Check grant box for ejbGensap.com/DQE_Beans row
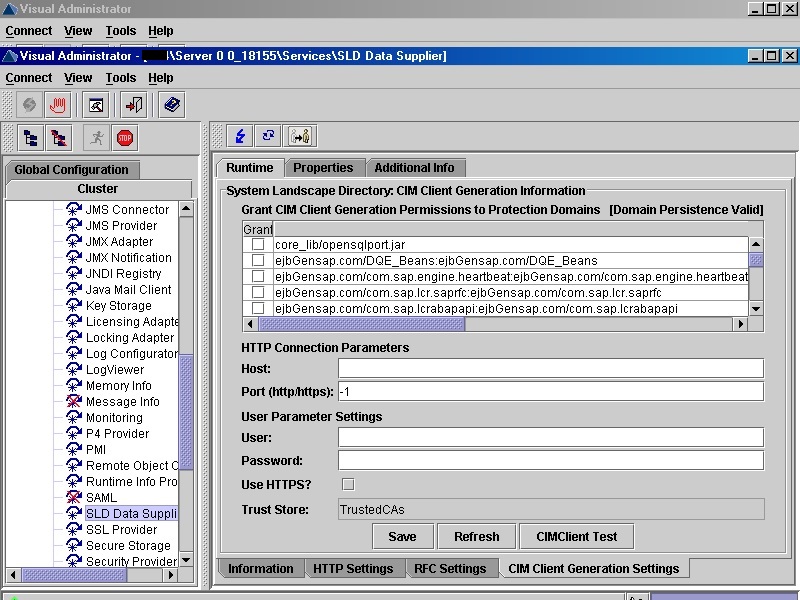This screenshot has width=800, height=600. [x=258, y=260]
